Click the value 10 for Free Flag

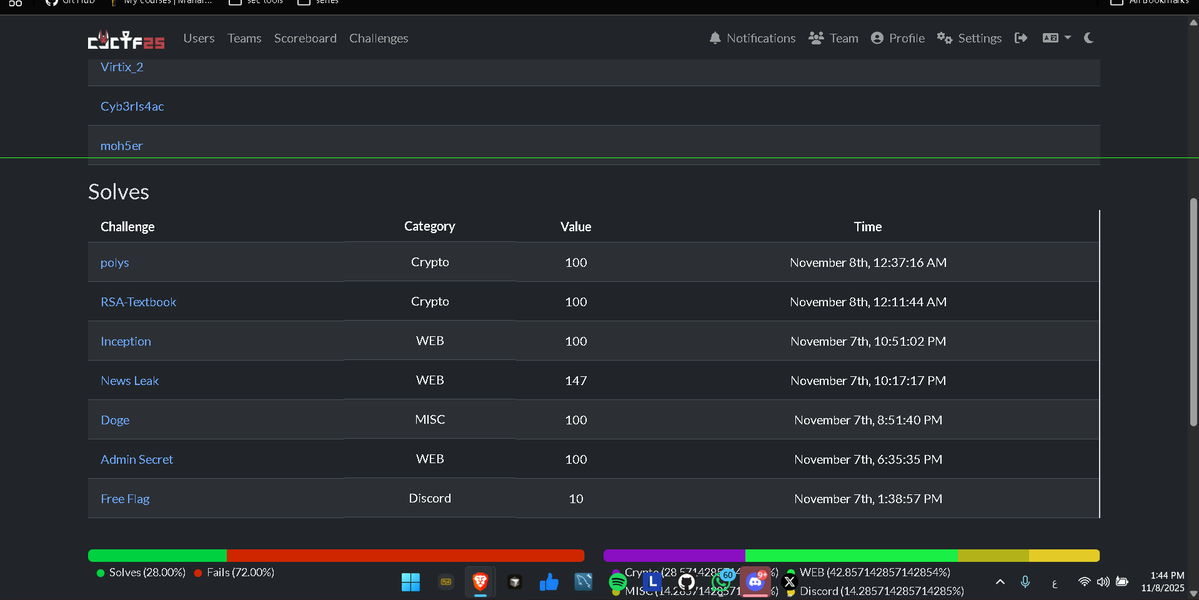[576, 498]
